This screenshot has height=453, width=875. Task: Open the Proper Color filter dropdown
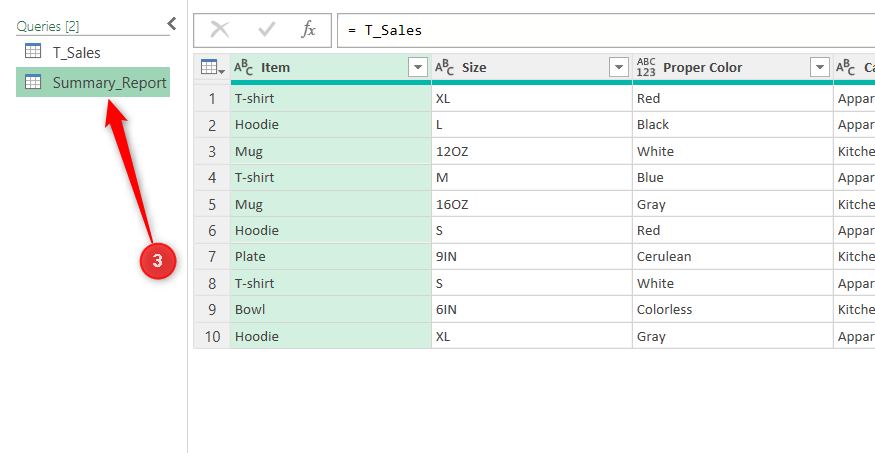819,68
